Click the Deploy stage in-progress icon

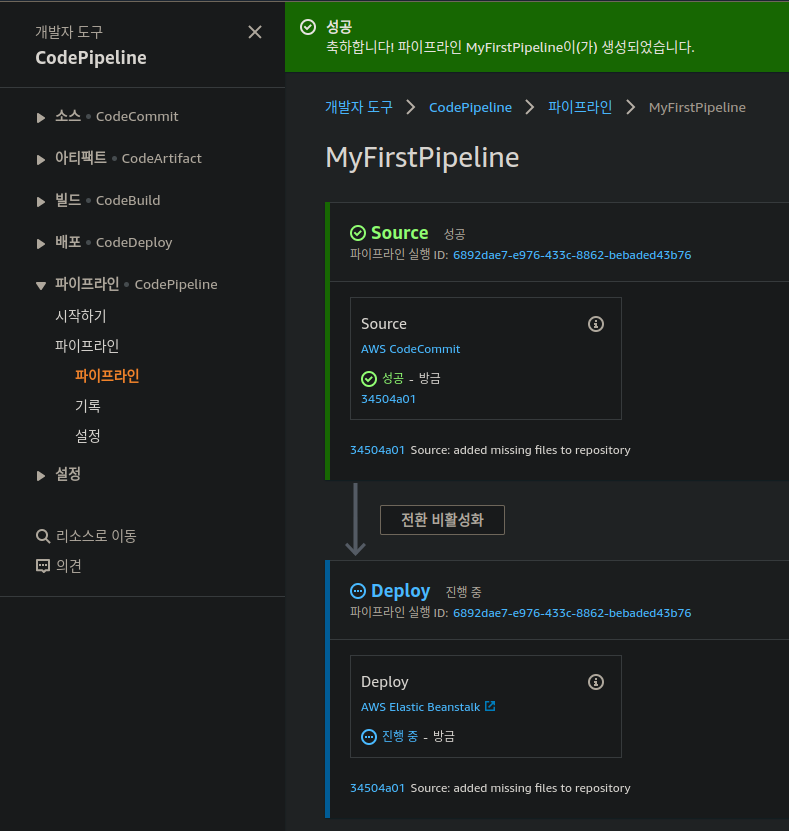(x=358, y=590)
